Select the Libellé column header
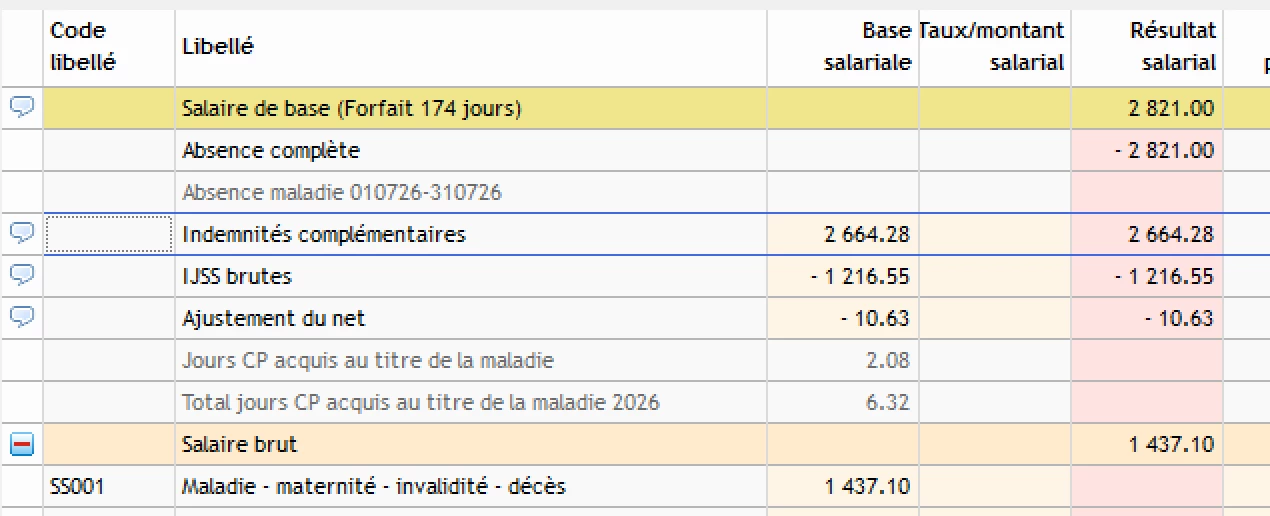Screen dimensions: 1270x516 [x=471, y=47]
